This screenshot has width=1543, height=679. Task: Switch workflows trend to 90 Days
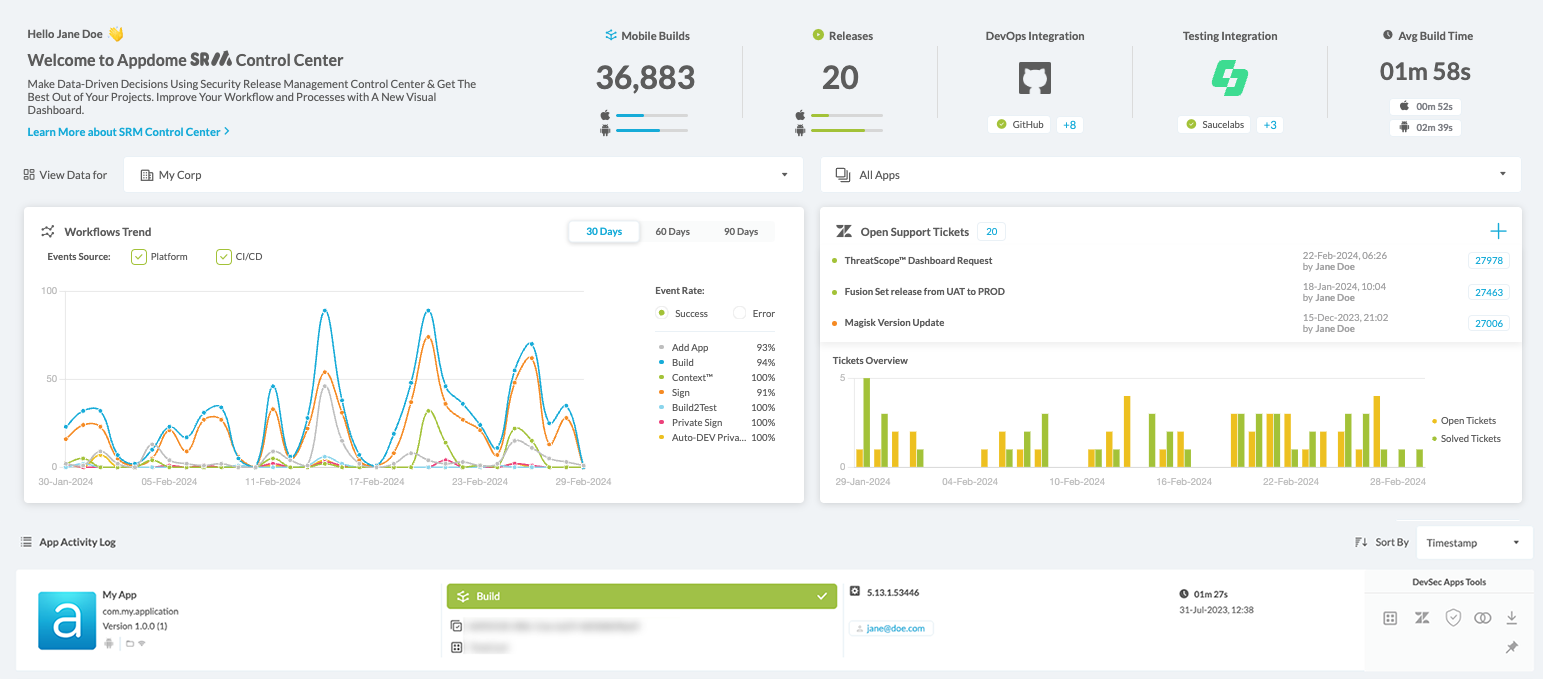click(x=740, y=232)
